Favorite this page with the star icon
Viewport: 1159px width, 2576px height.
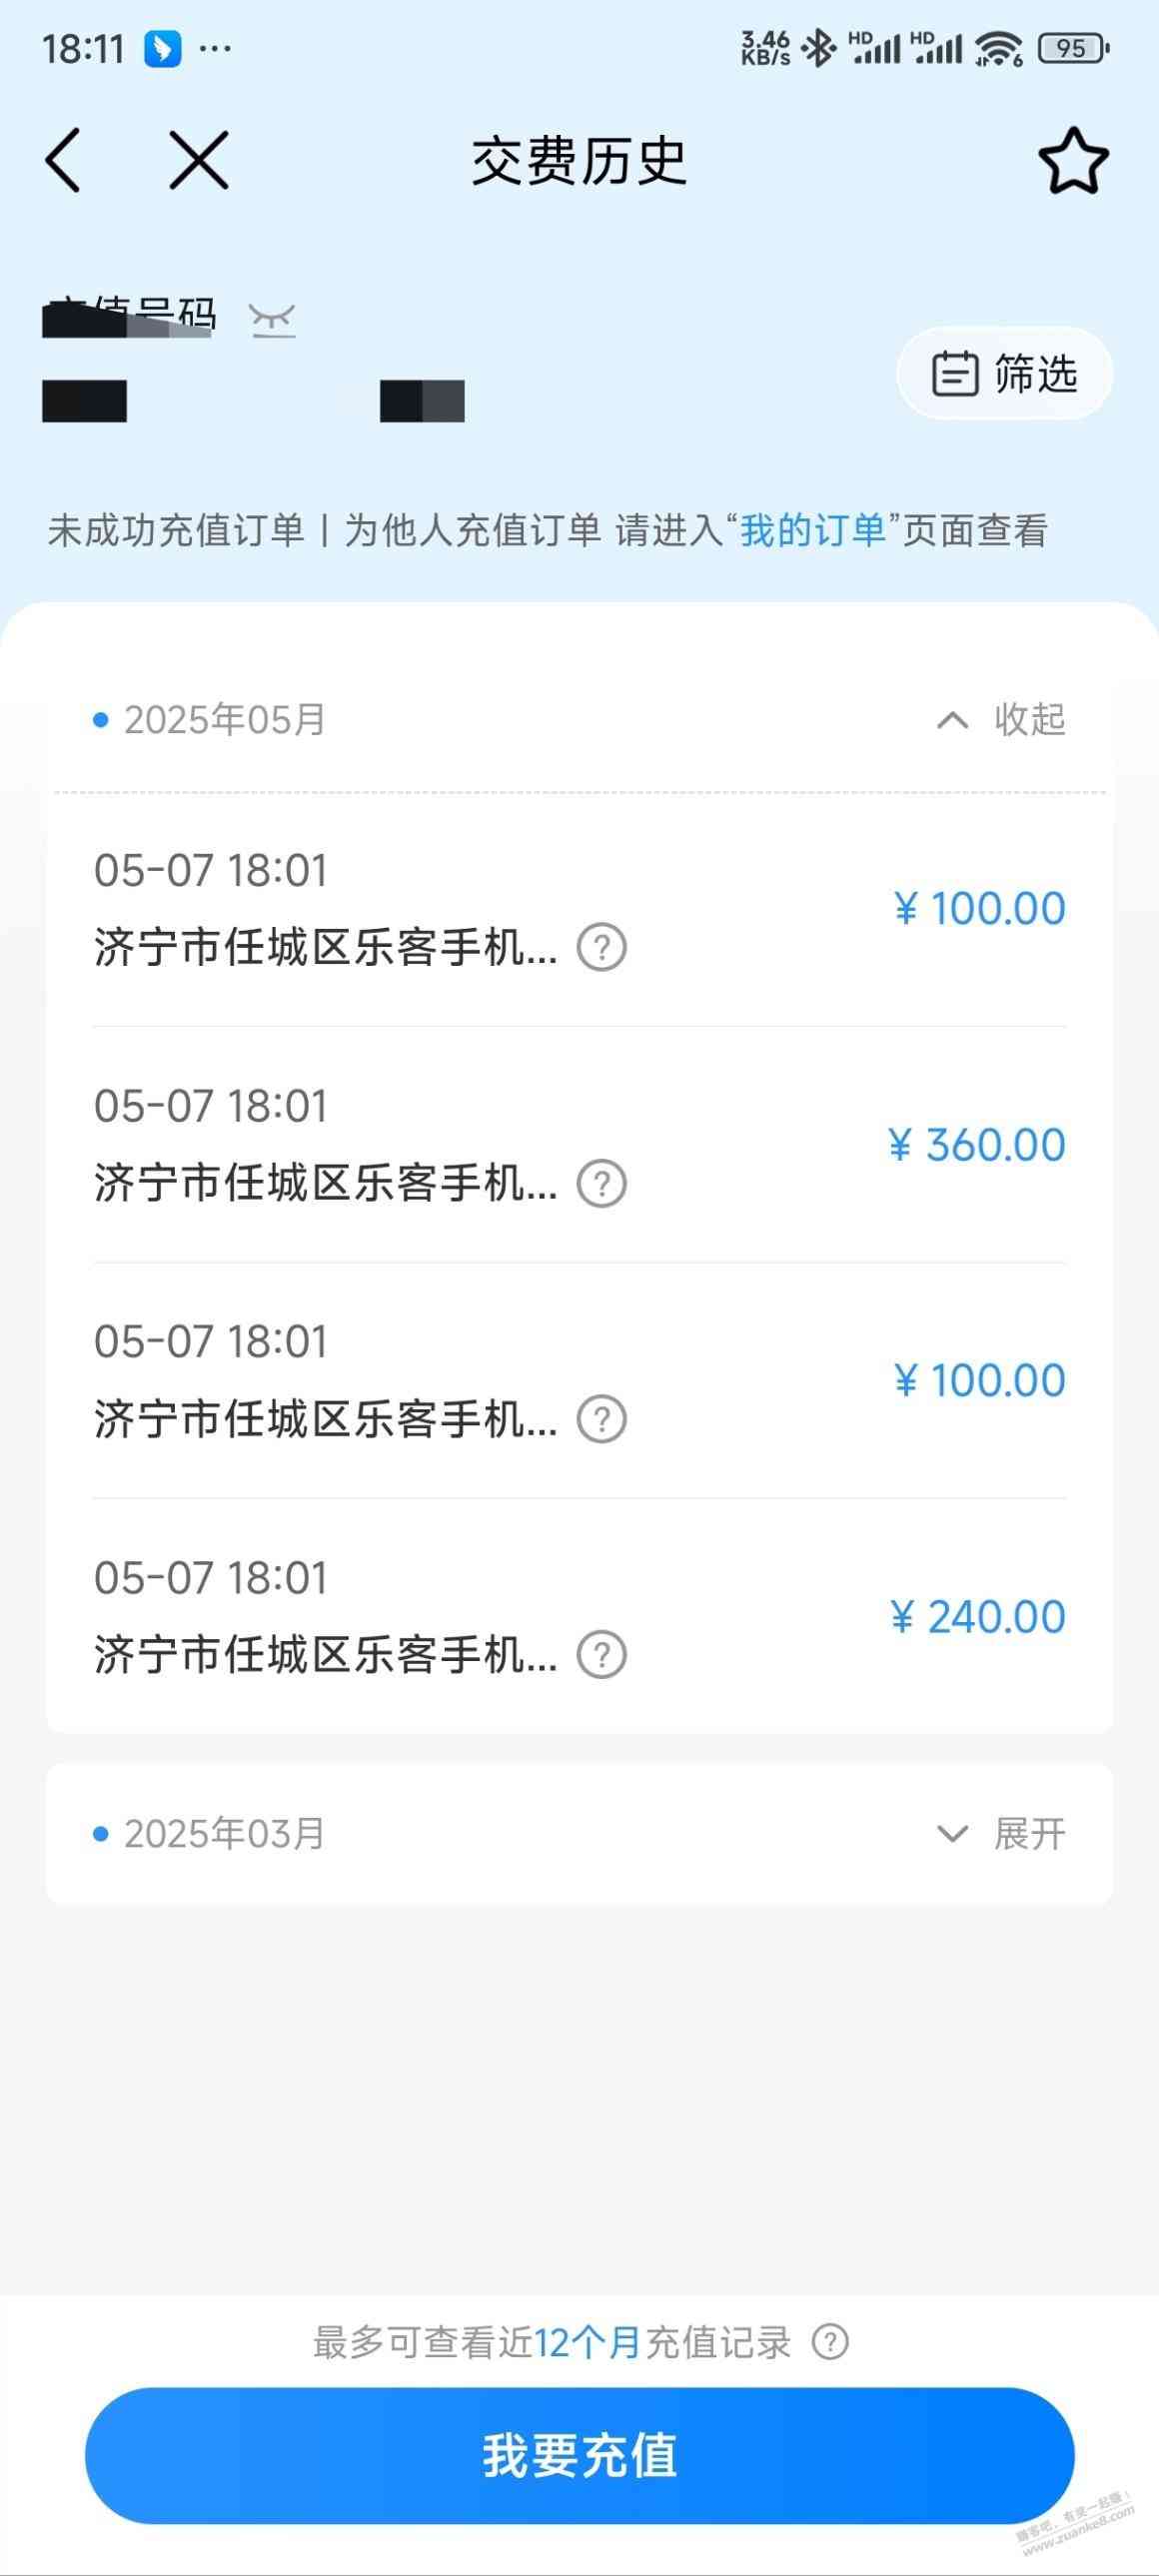pos(1073,160)
